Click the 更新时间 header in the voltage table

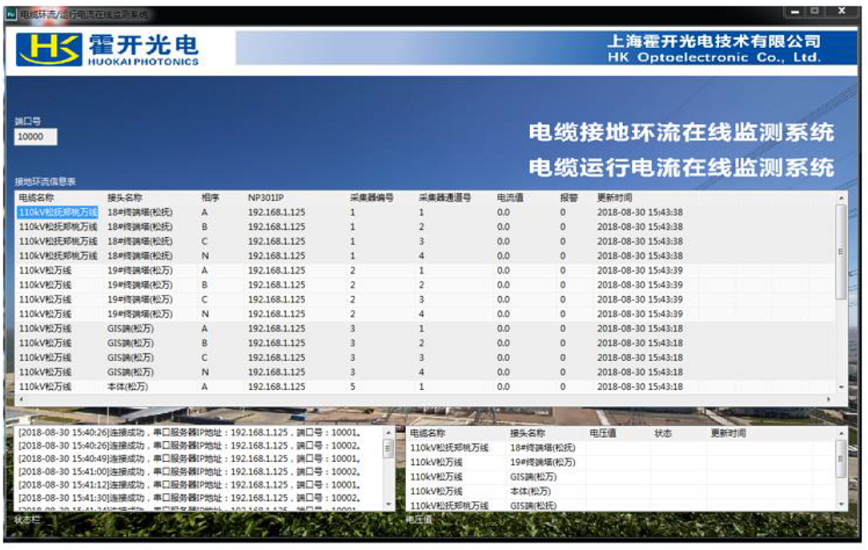click(x=728, y=433)
